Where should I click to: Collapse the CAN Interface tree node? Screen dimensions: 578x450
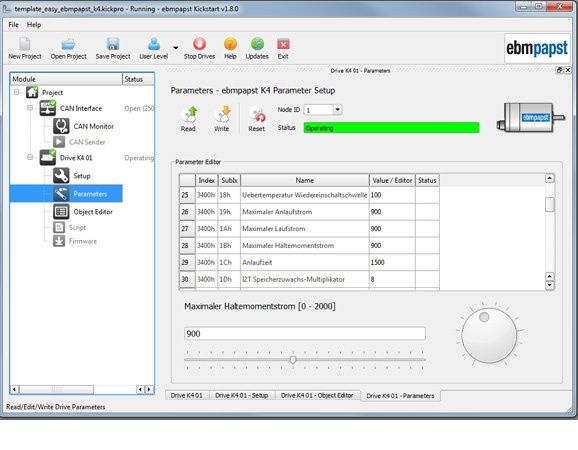coord(30,108)
